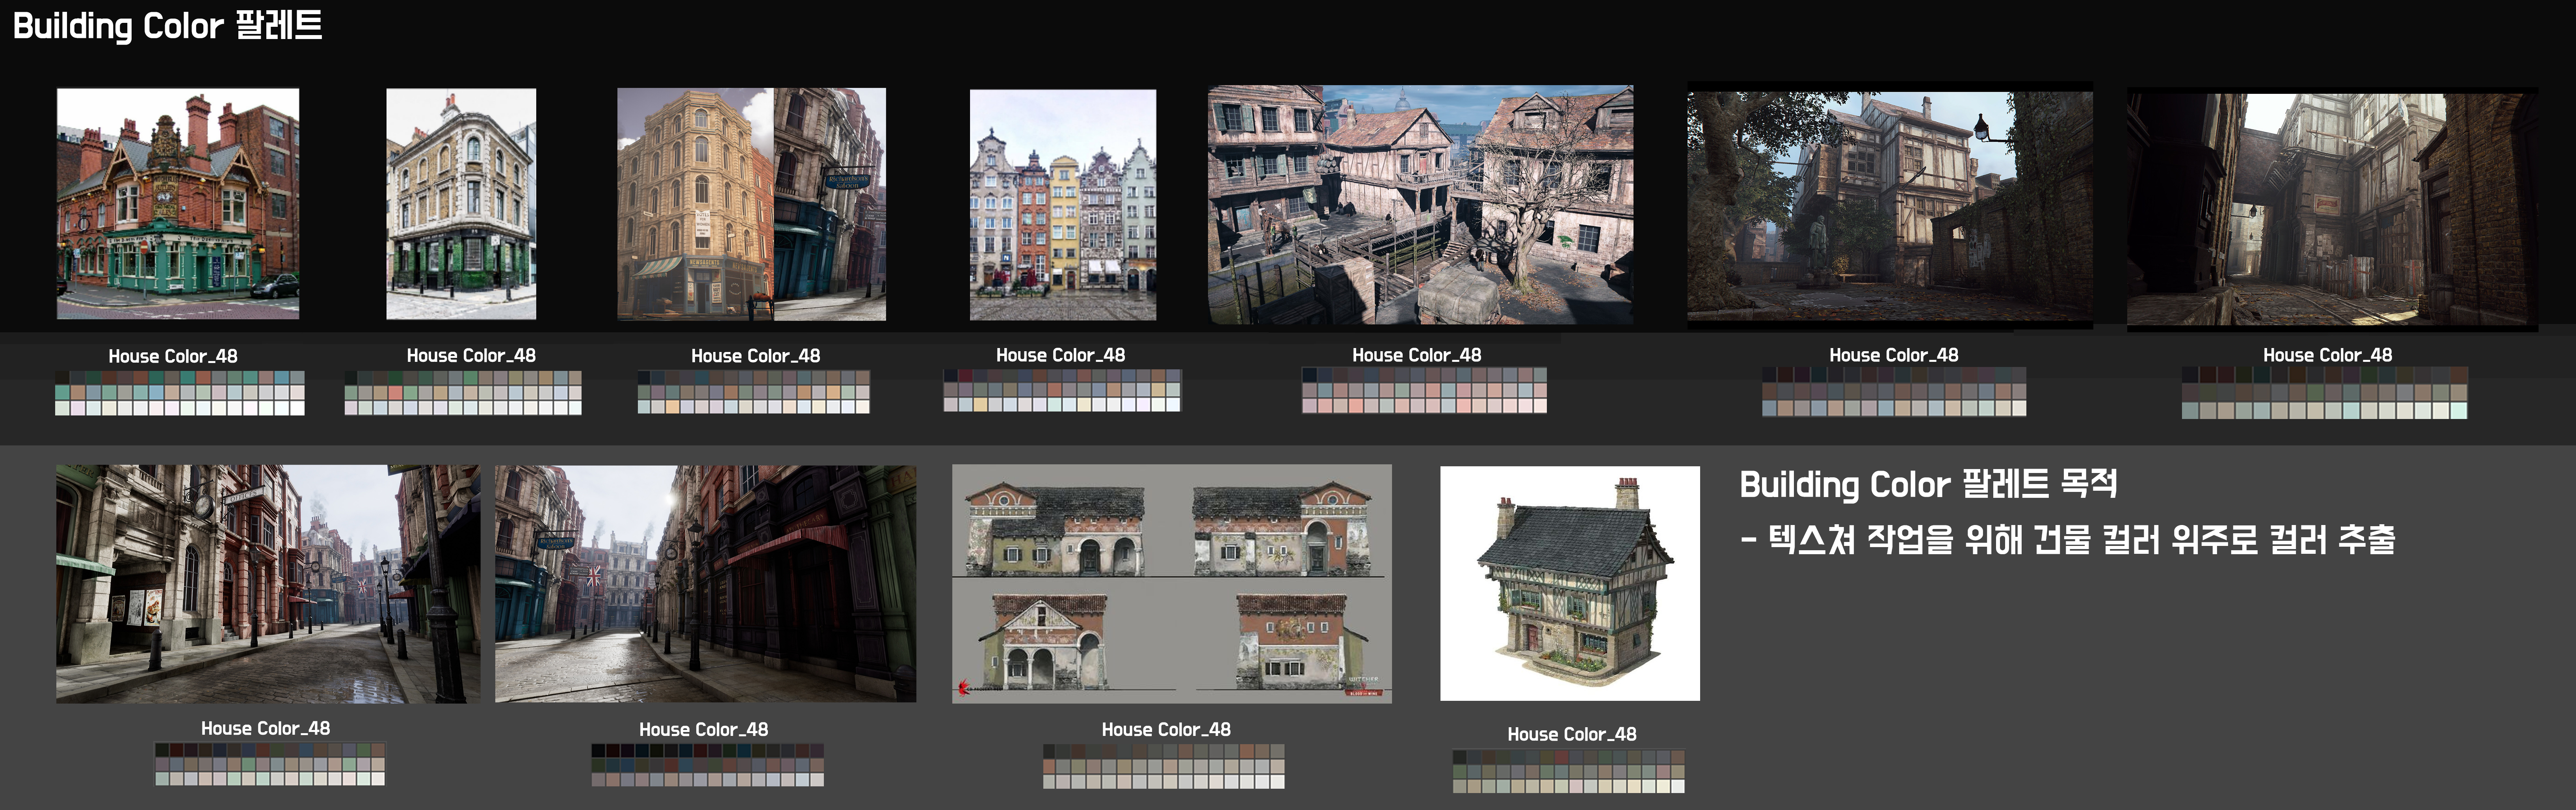
Task: Select the white stone corner building photo
Action: point(461,204)
